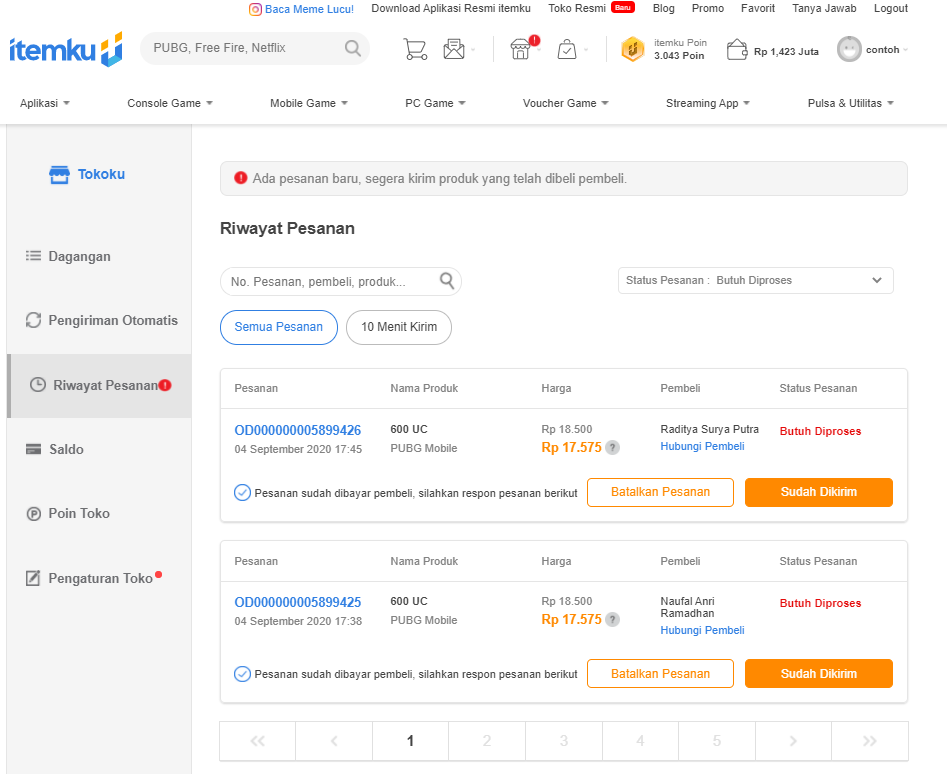
Task: Click the store icon with red alert
Action: pyautogui.click(x=521, y=49)
